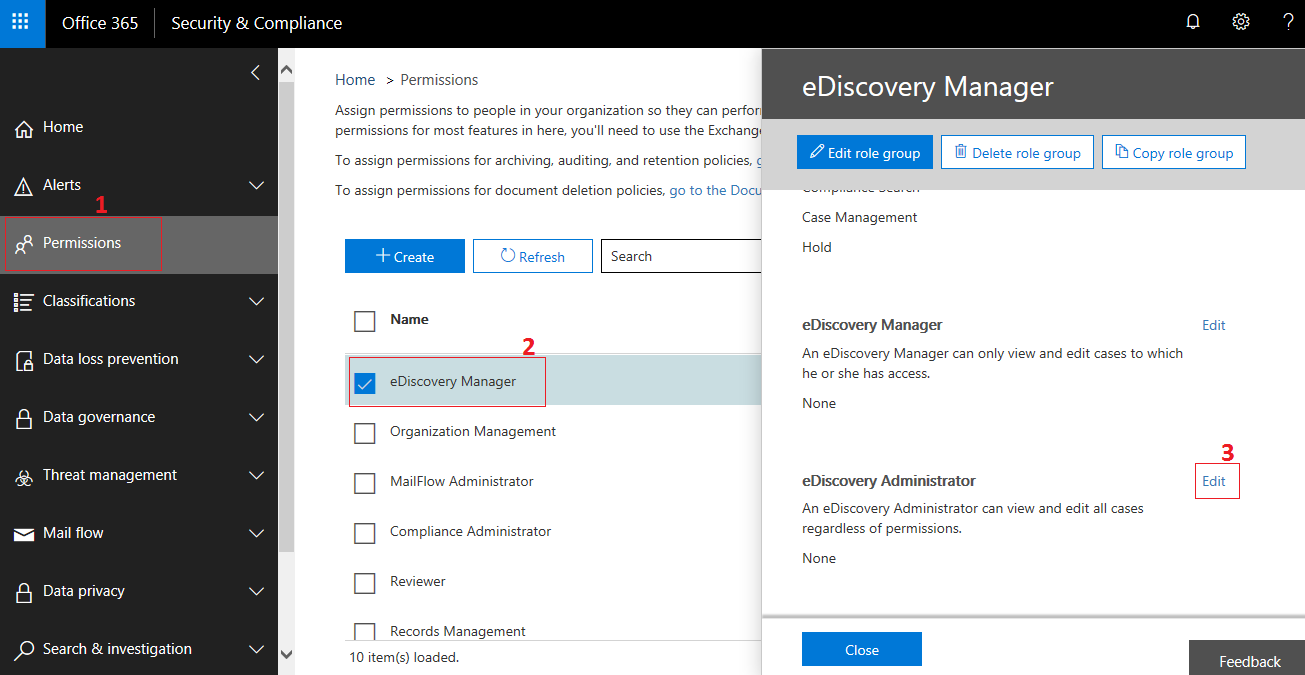Viewport: 1305px width, 675px height.
Task: Expand the Alerts menu chevron
Action: click(256, 186)
